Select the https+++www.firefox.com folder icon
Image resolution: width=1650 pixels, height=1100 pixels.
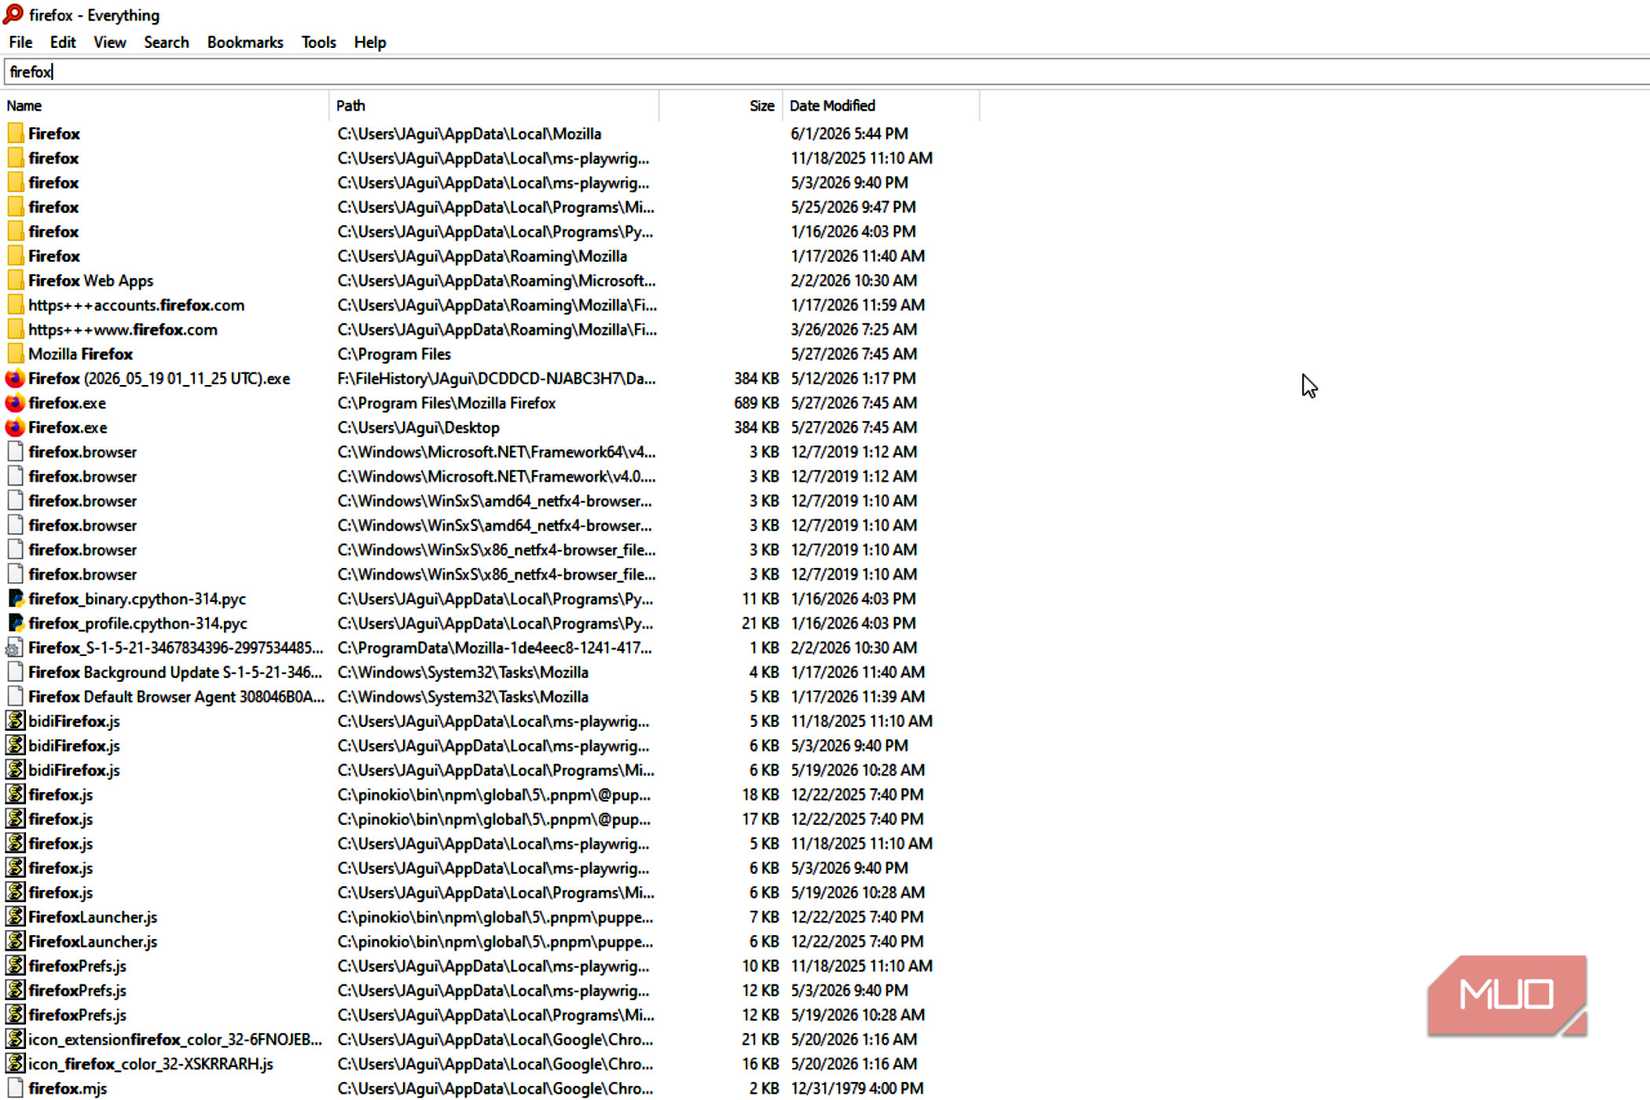pos(15,329)
